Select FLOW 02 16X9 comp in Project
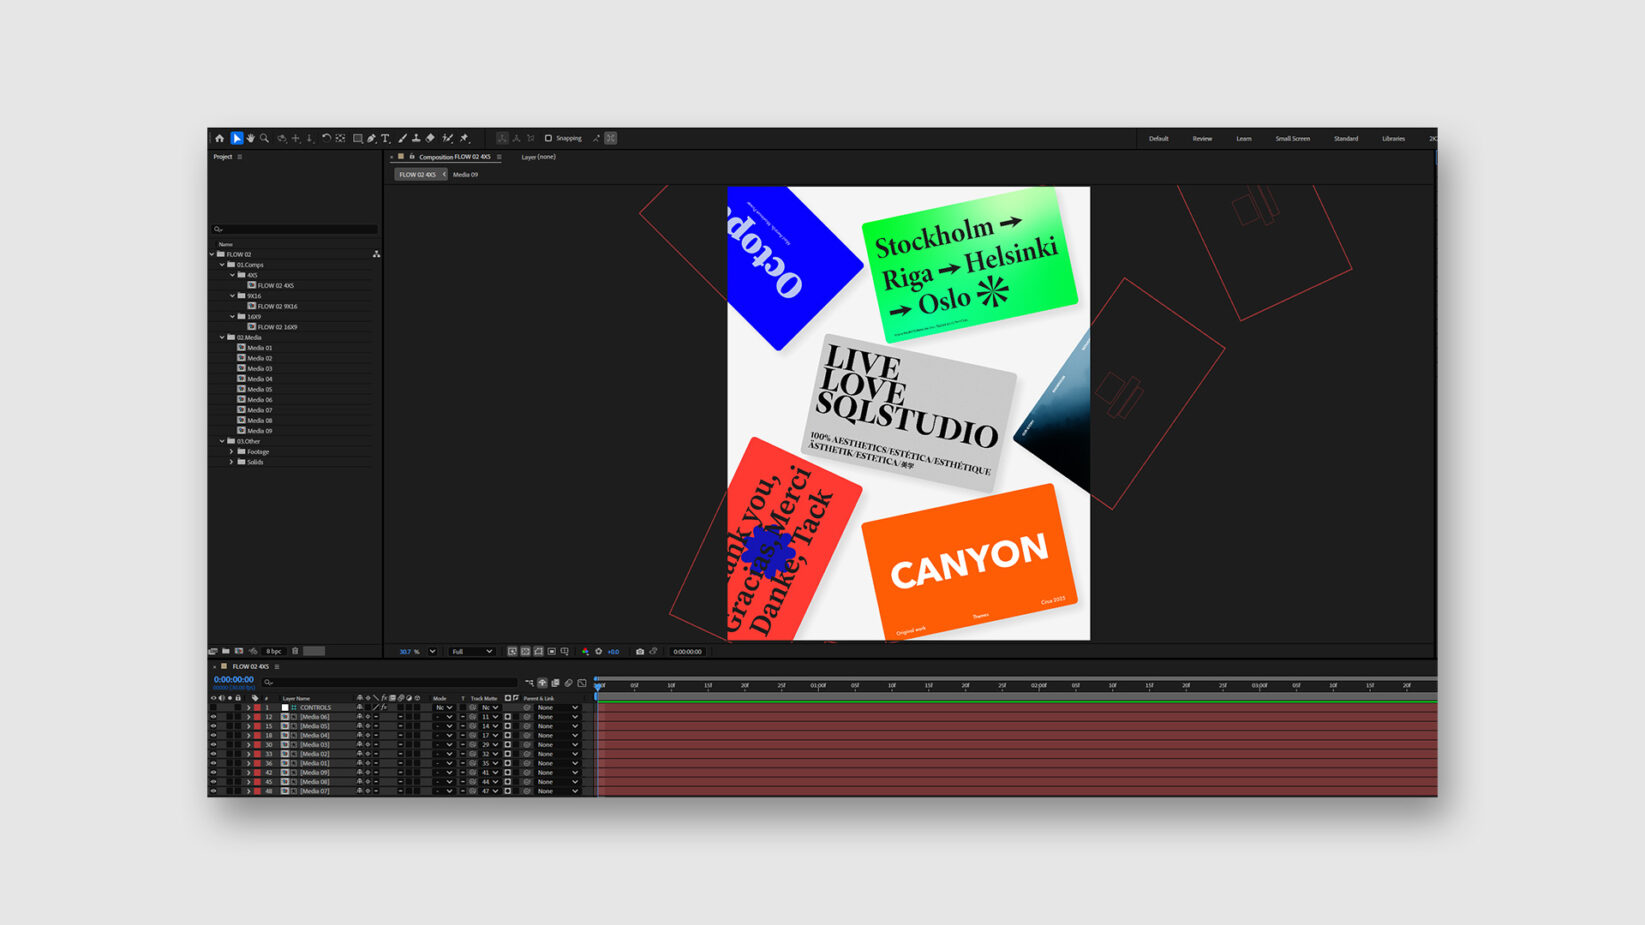The width and height of the screenshot is (1645, 925). pyautogui.click(x=277, y=327)
